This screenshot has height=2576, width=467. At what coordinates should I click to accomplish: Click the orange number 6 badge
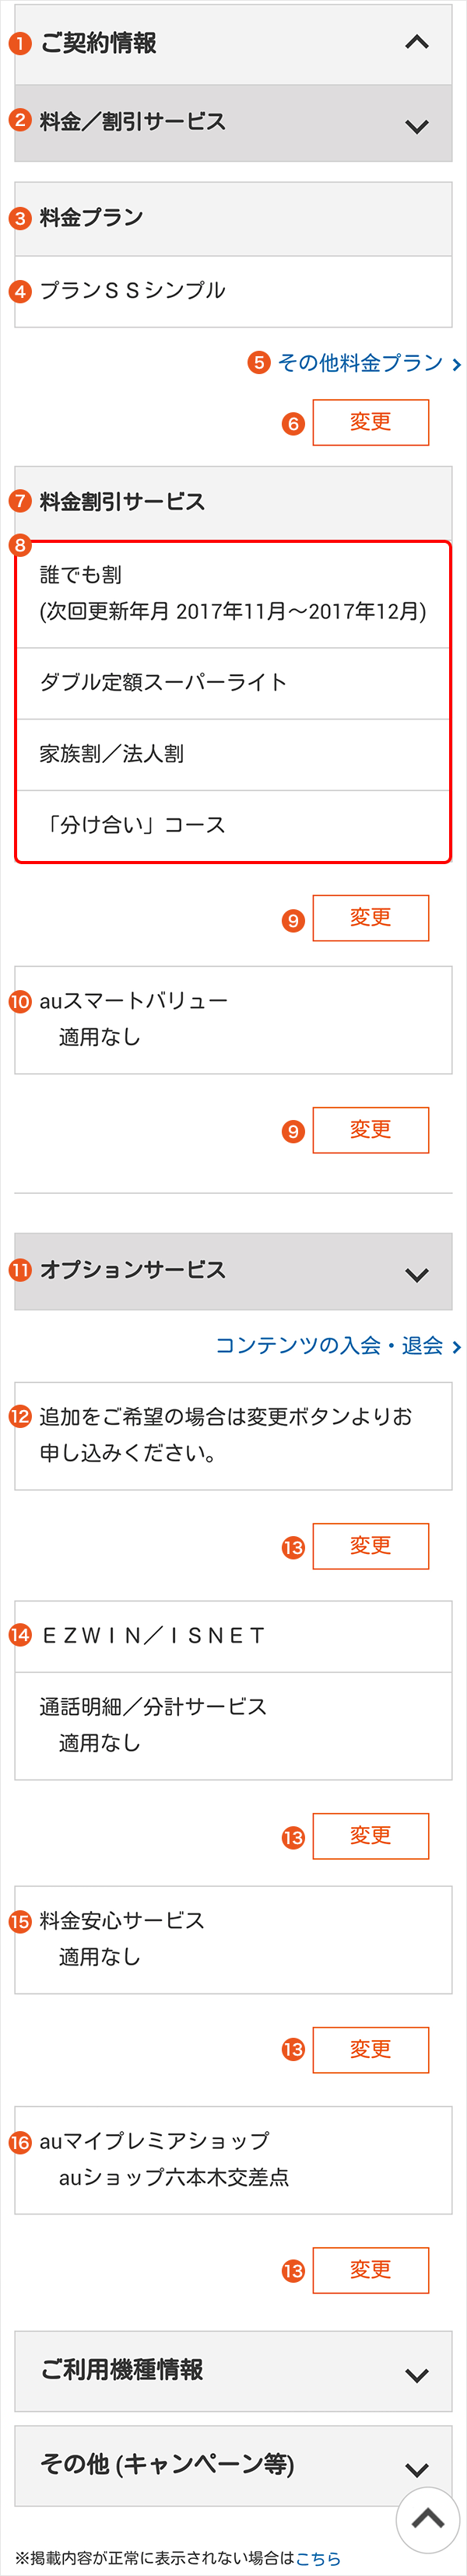pos(293,424)
